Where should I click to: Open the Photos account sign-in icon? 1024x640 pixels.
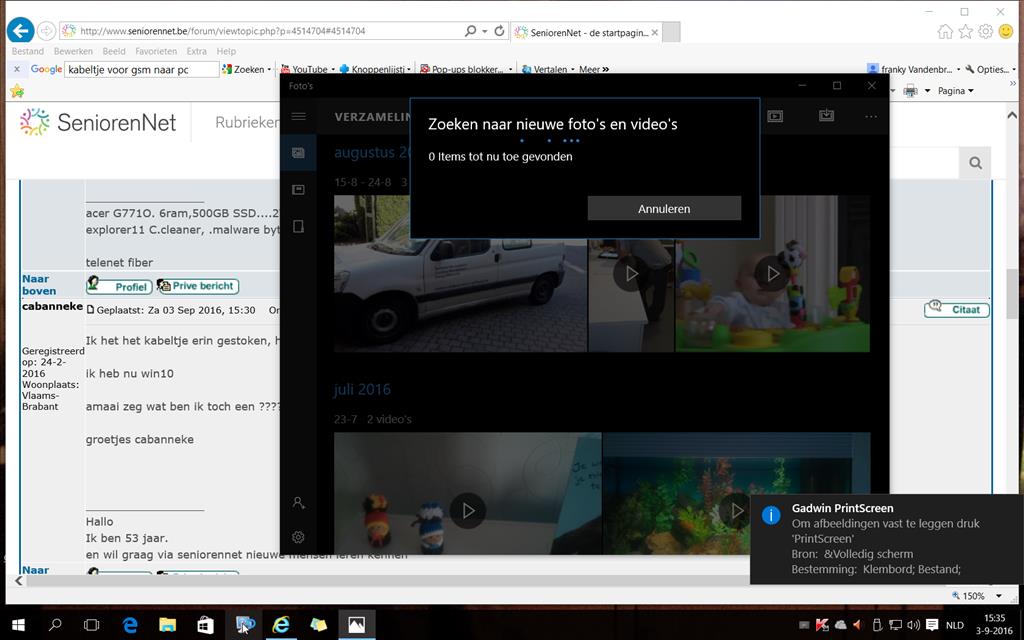click(298, 503)
